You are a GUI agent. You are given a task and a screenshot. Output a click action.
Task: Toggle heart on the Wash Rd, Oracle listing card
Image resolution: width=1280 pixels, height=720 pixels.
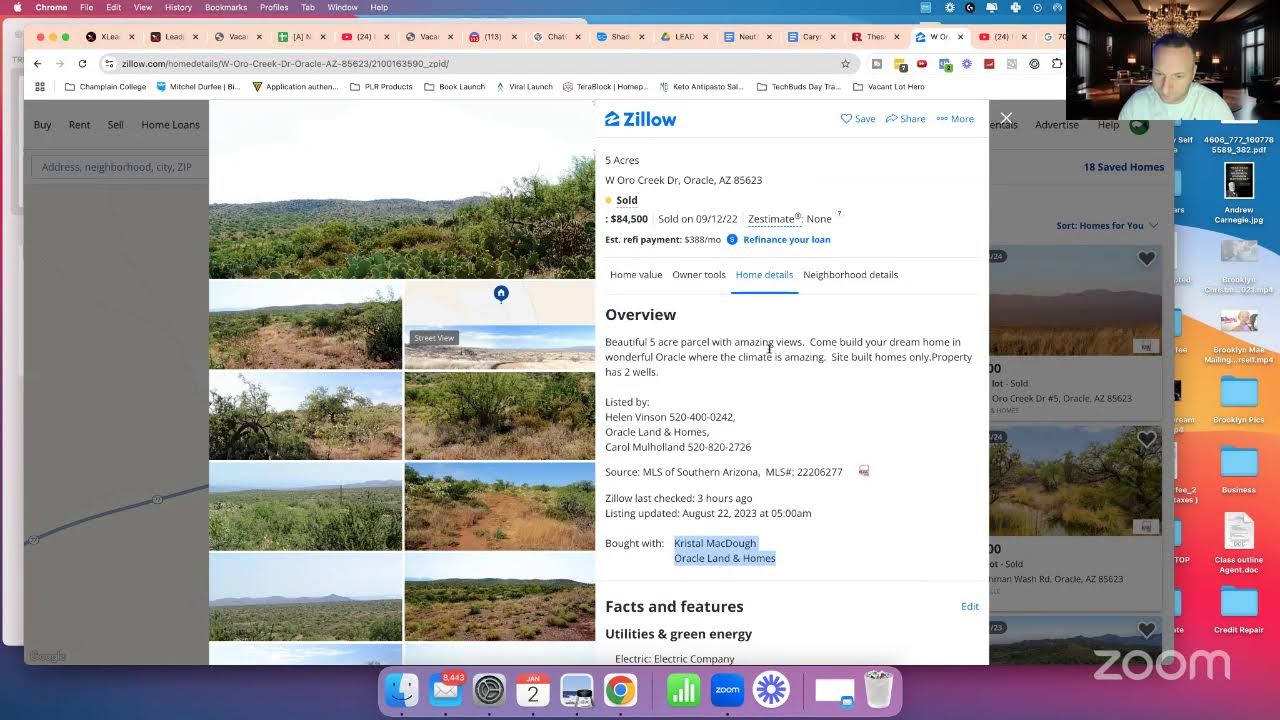(1146, 440)
